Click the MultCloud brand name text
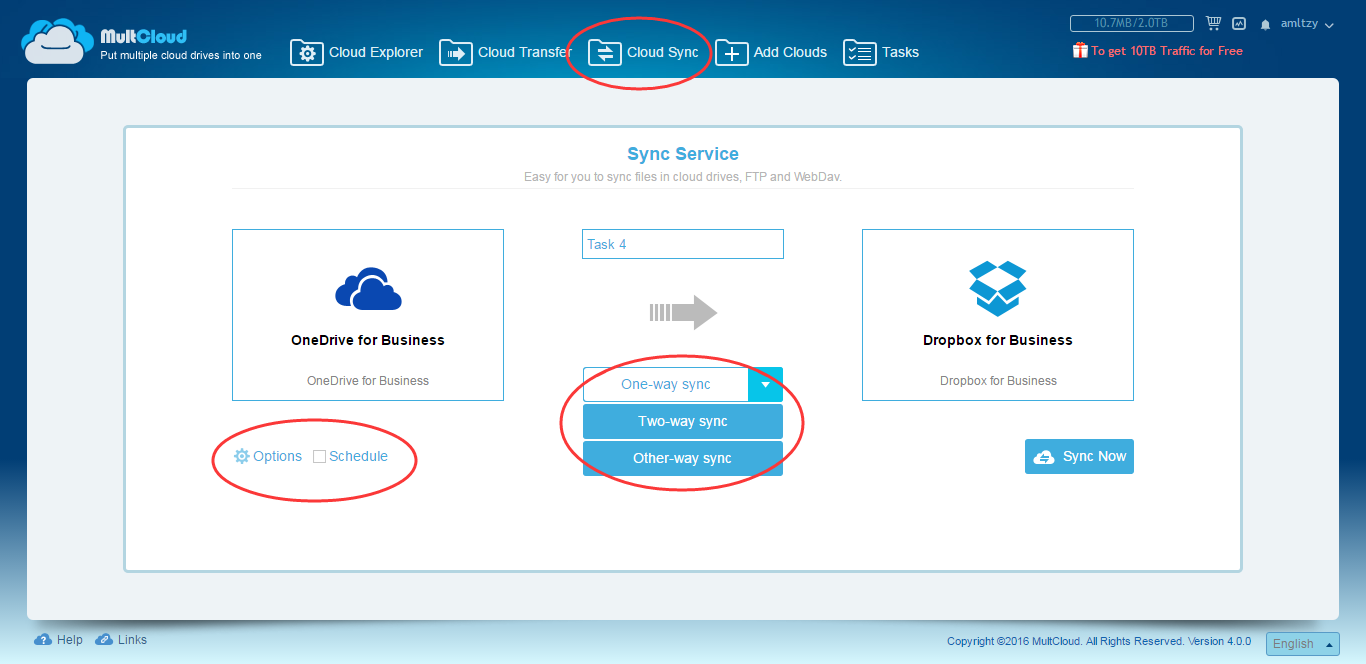This screenshot has width=1366, height=664. [x=144, y=37]
